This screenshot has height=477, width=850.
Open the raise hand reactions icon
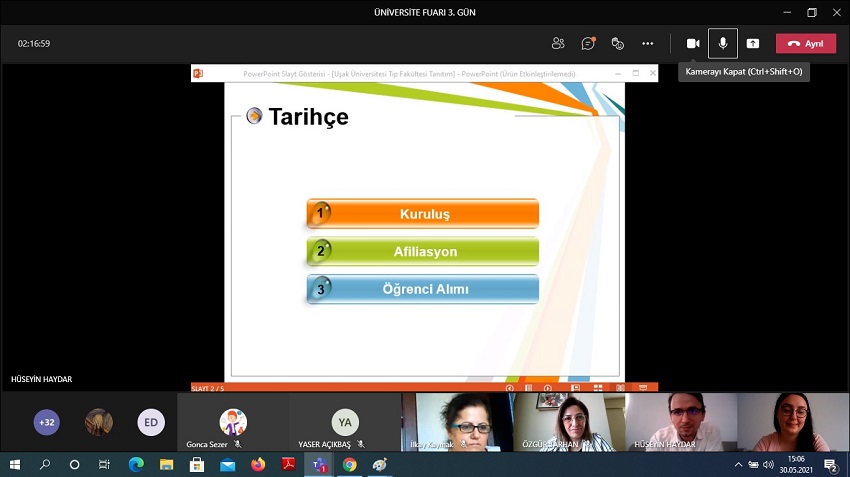[618, 43]
